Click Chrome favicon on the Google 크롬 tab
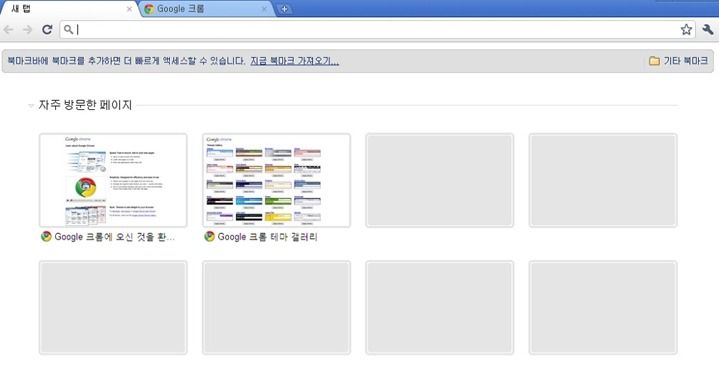The width and height of the screenshot is (719, 389). point(149,9)
